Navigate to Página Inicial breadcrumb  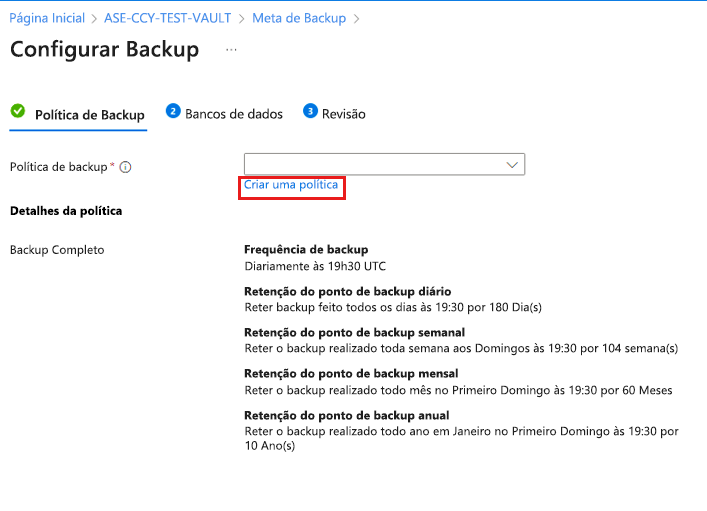click(x=47, y=18)
